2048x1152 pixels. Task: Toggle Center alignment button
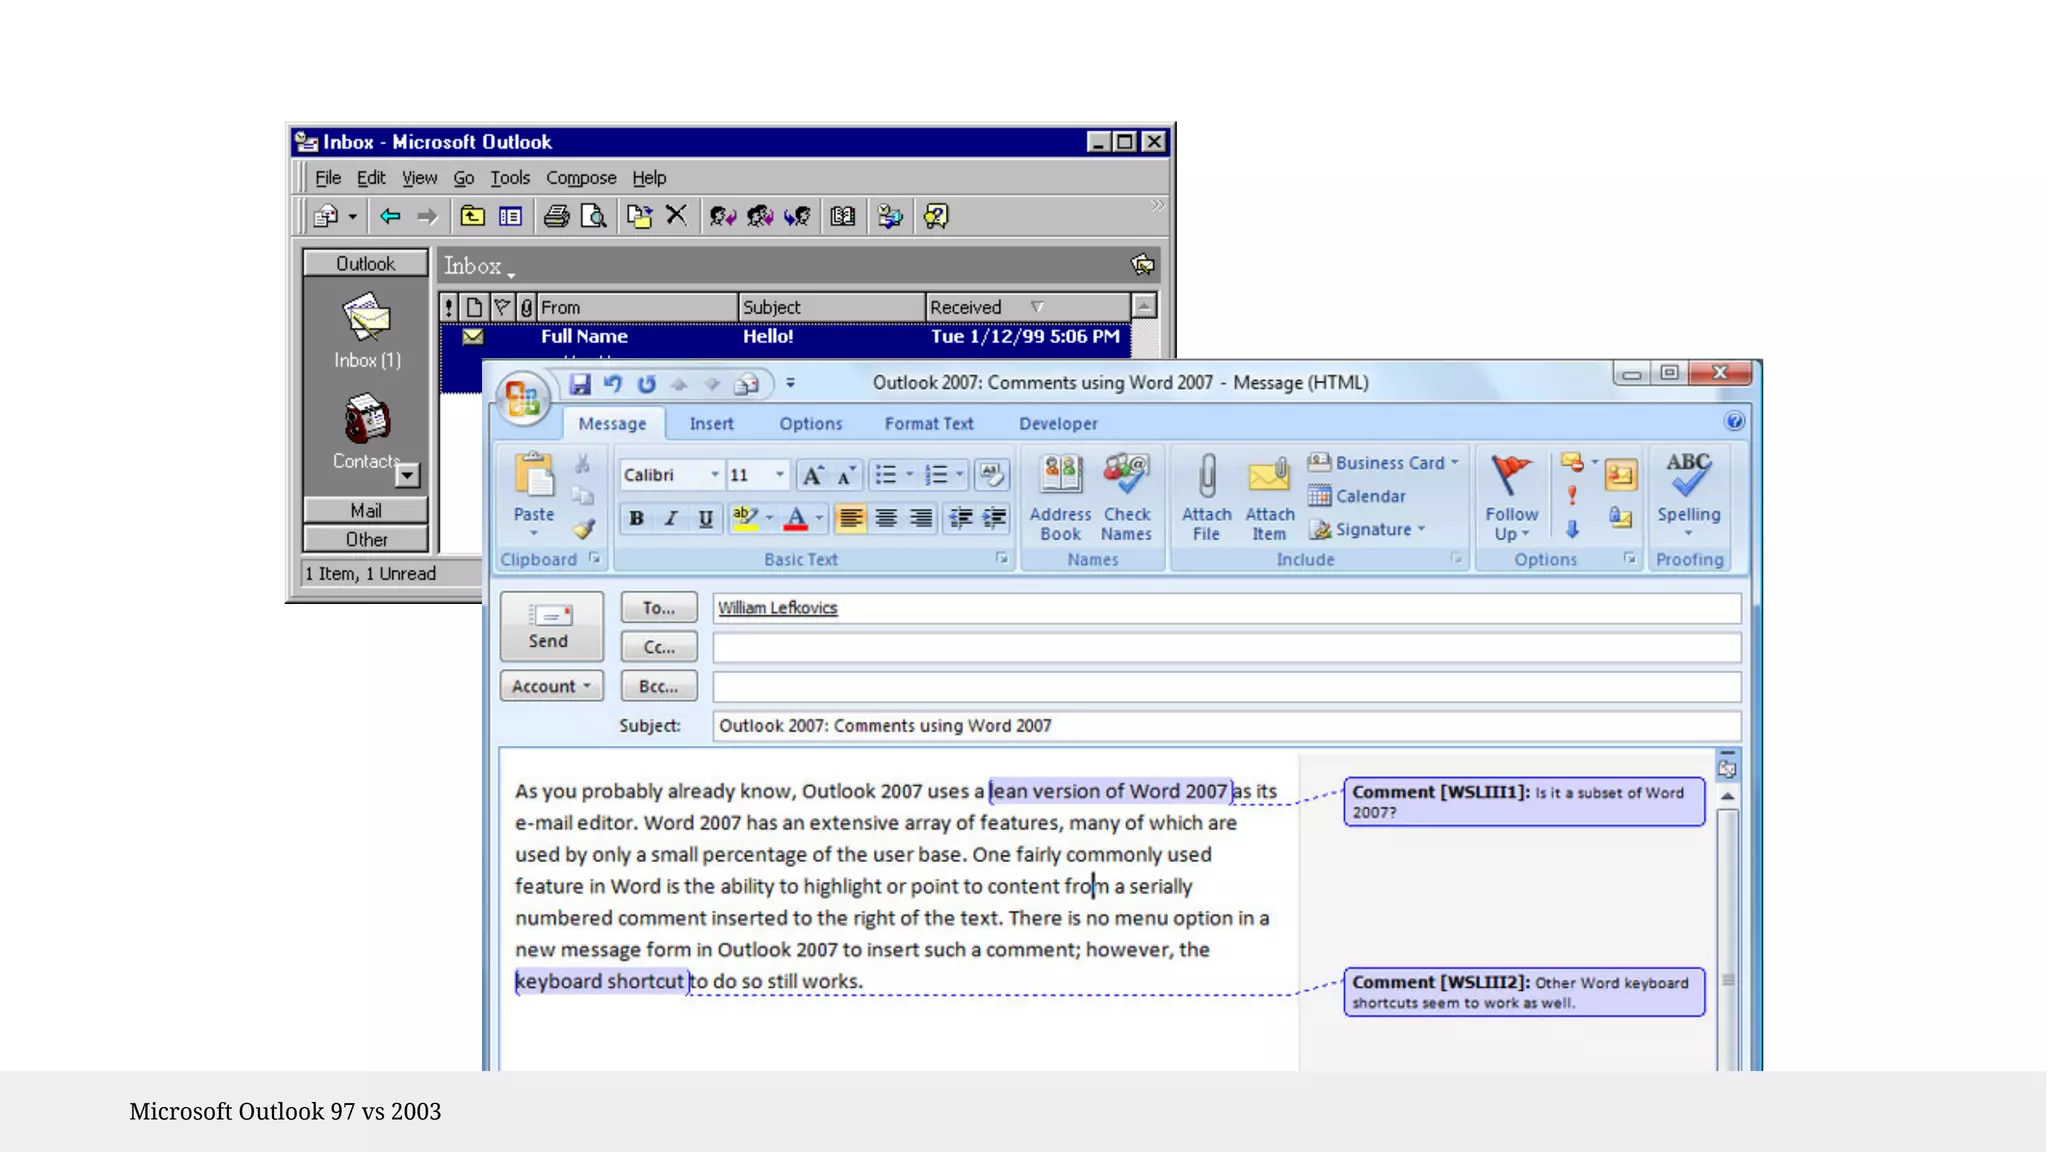tap(886, 518)
